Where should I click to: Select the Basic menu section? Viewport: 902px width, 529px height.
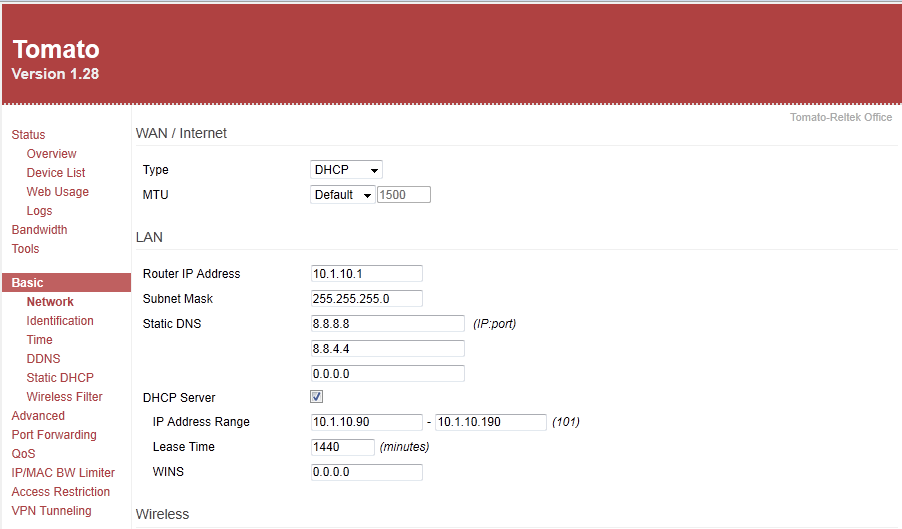pos(66,282)
